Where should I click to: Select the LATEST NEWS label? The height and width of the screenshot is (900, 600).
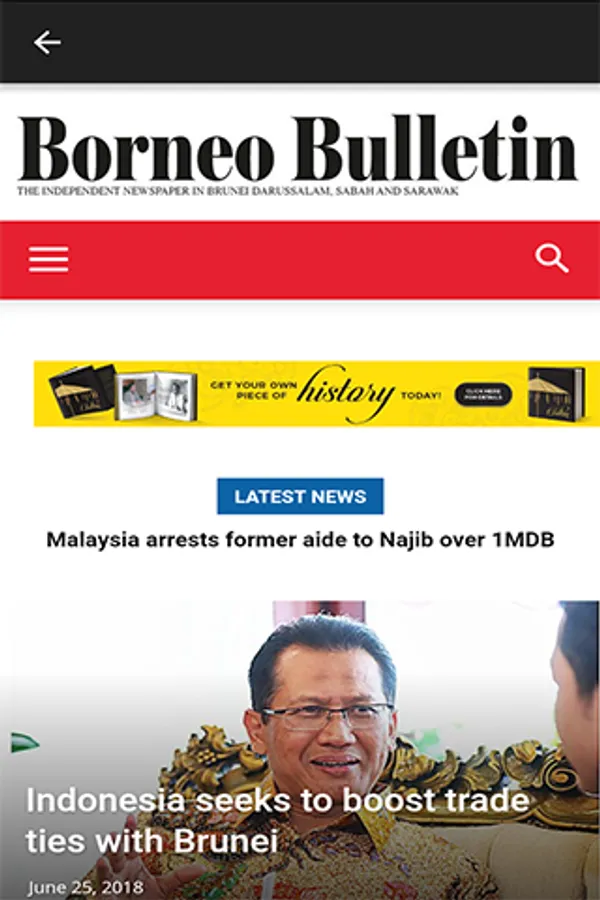tap(300, 496)
